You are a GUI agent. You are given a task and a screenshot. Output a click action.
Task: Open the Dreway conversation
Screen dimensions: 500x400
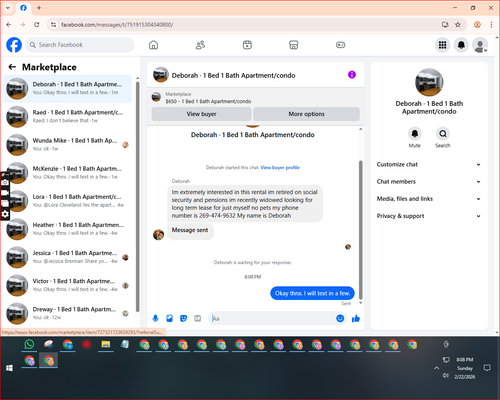[67, 313]
